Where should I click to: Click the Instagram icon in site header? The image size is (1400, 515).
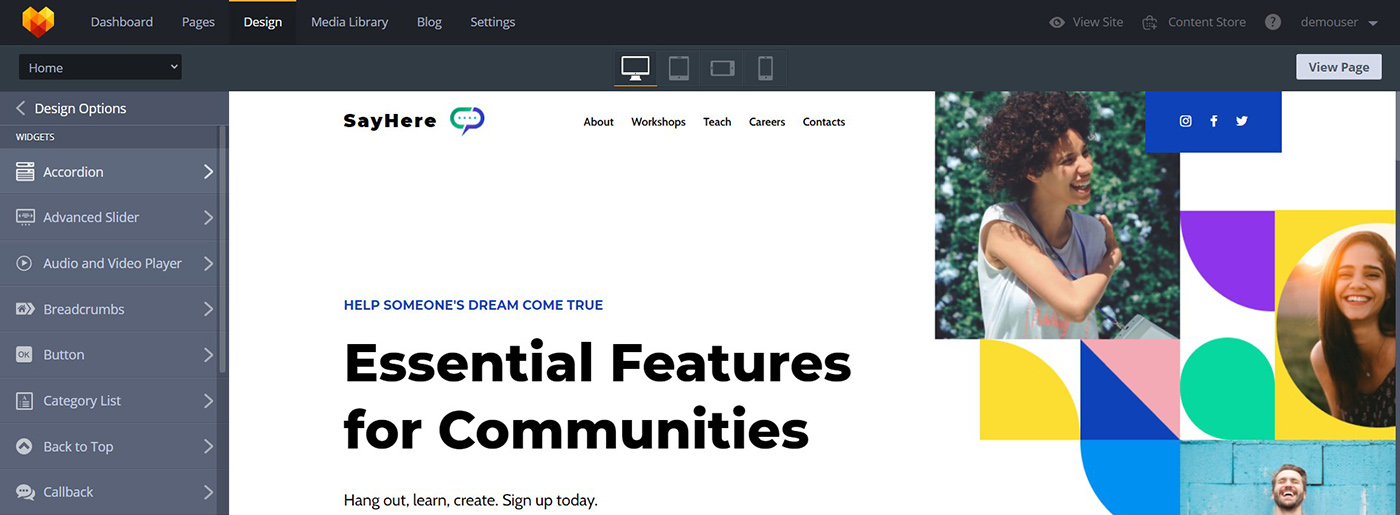1186,121
